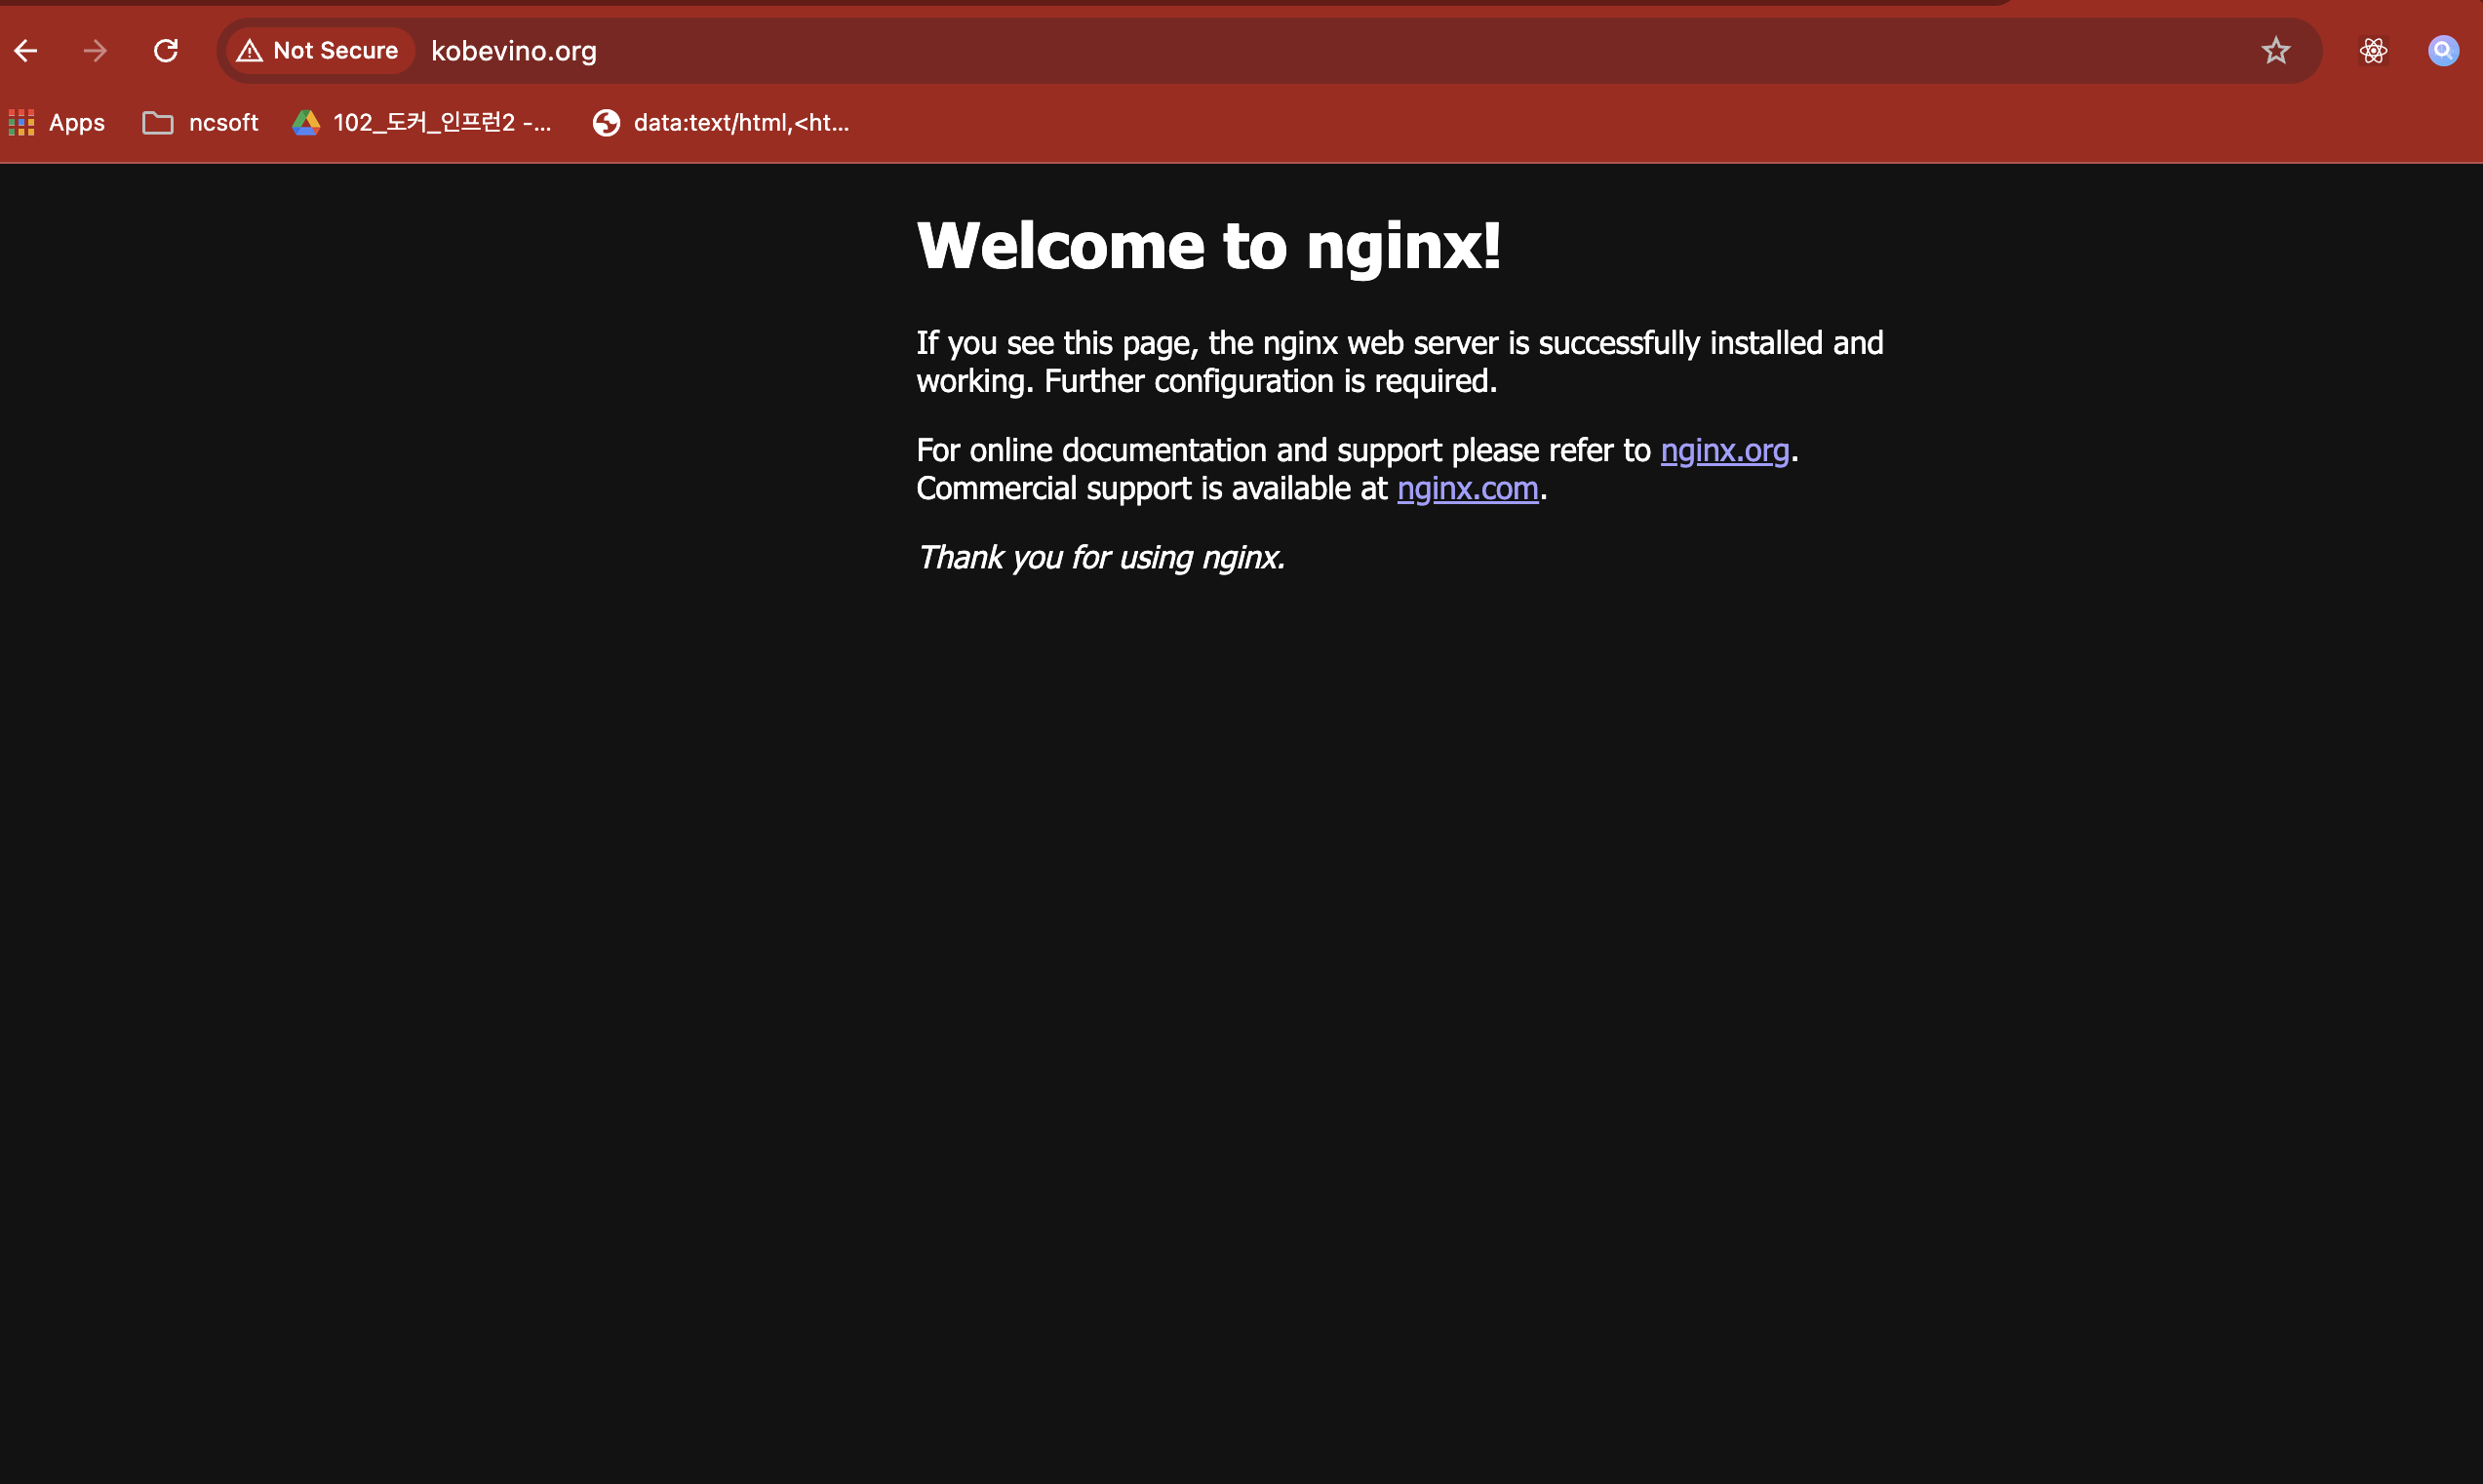This screenshot has height=1484, width=2483.
Task: Click the Welcome to nginx heading
Action: pyautogui.click(x=1209, y=244)
